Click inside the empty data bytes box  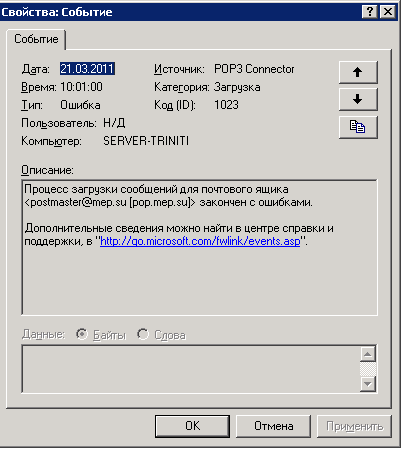pos(190,369)
